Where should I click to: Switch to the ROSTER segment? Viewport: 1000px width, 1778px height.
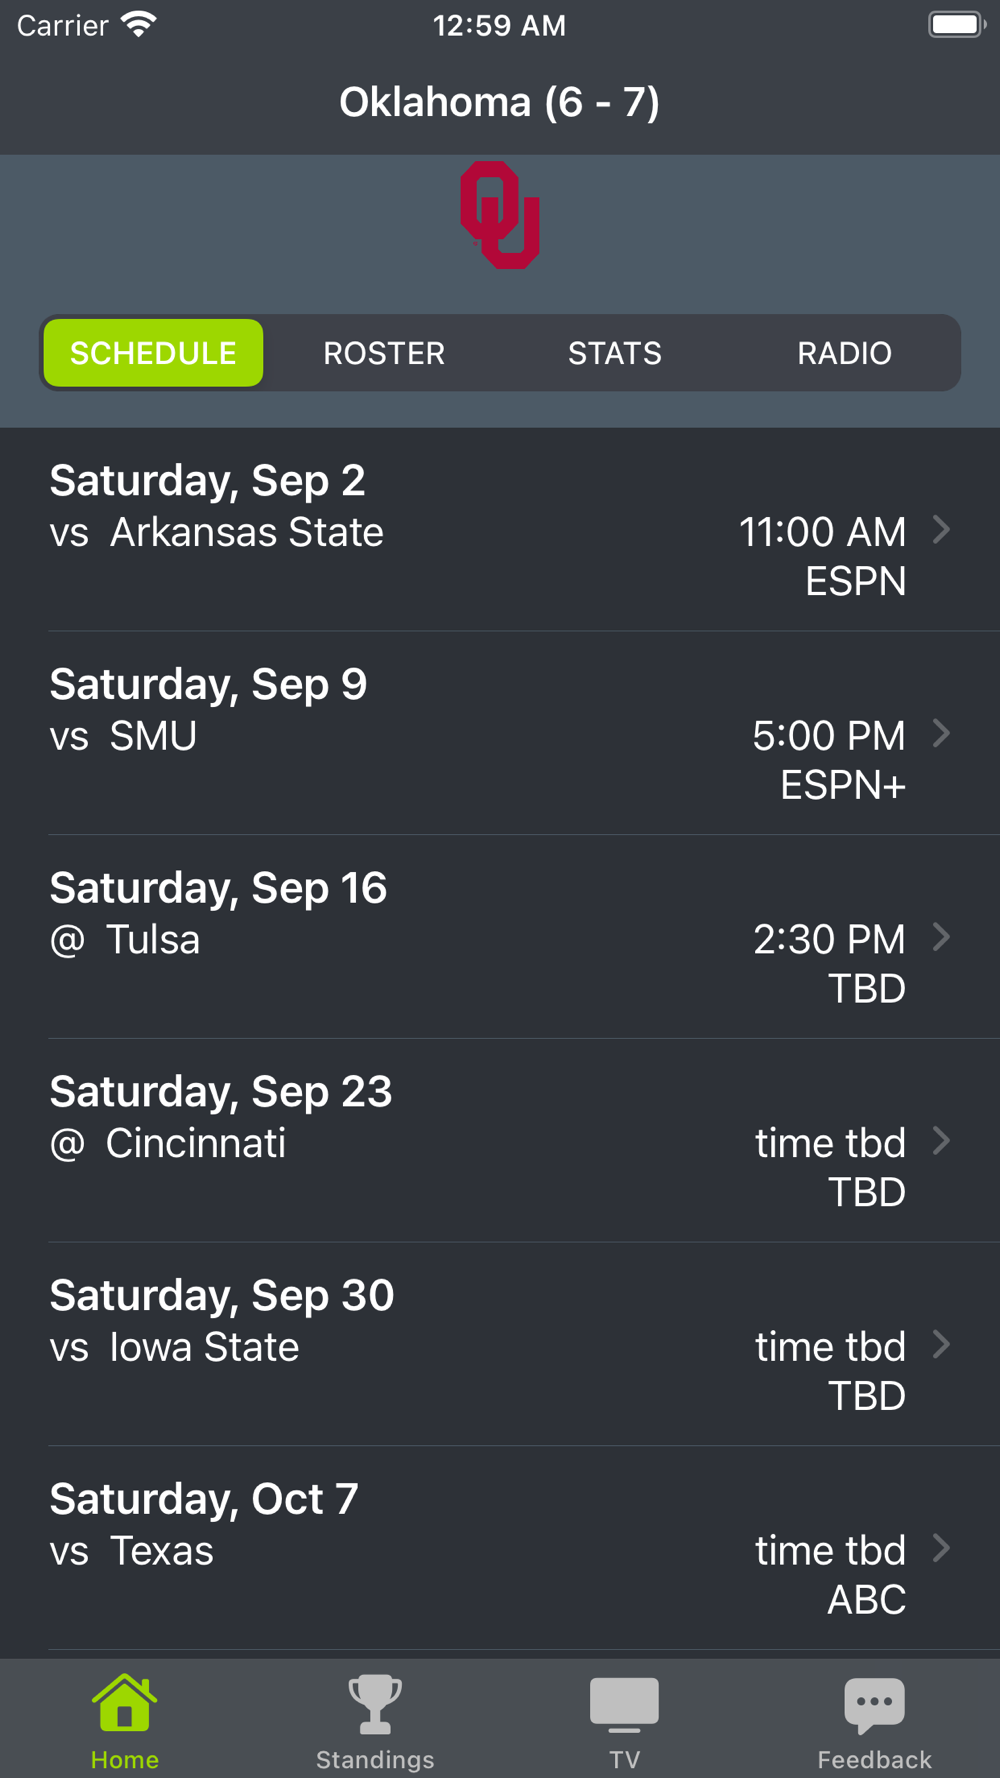(x=384, y=353)
